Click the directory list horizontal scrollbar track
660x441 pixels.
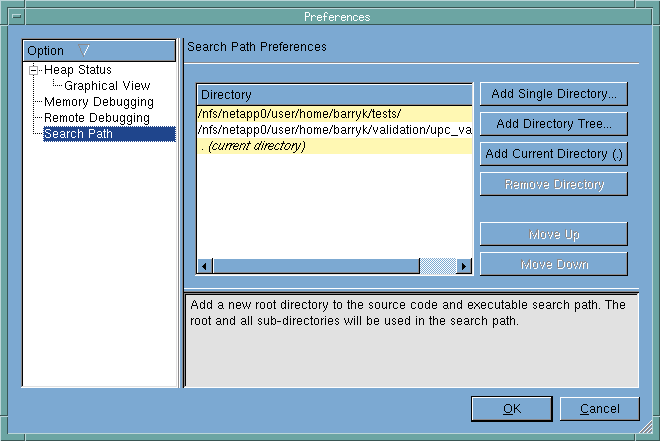pos(310,266)
